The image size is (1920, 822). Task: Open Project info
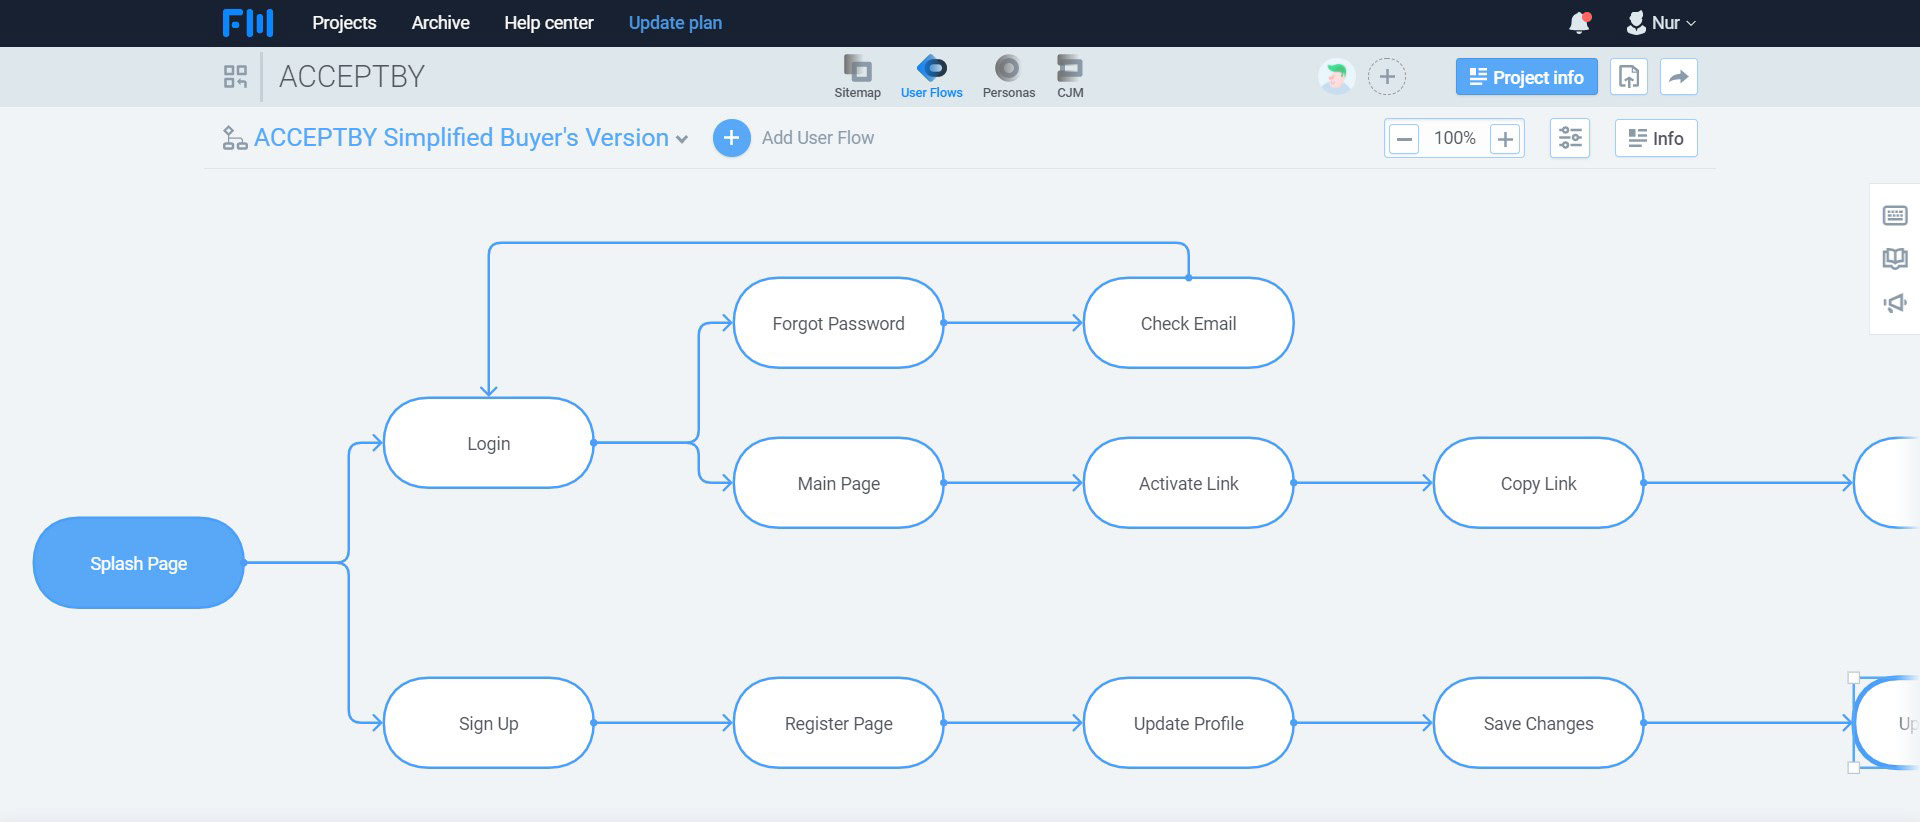pyautogui.click(x=1526, y=77)
